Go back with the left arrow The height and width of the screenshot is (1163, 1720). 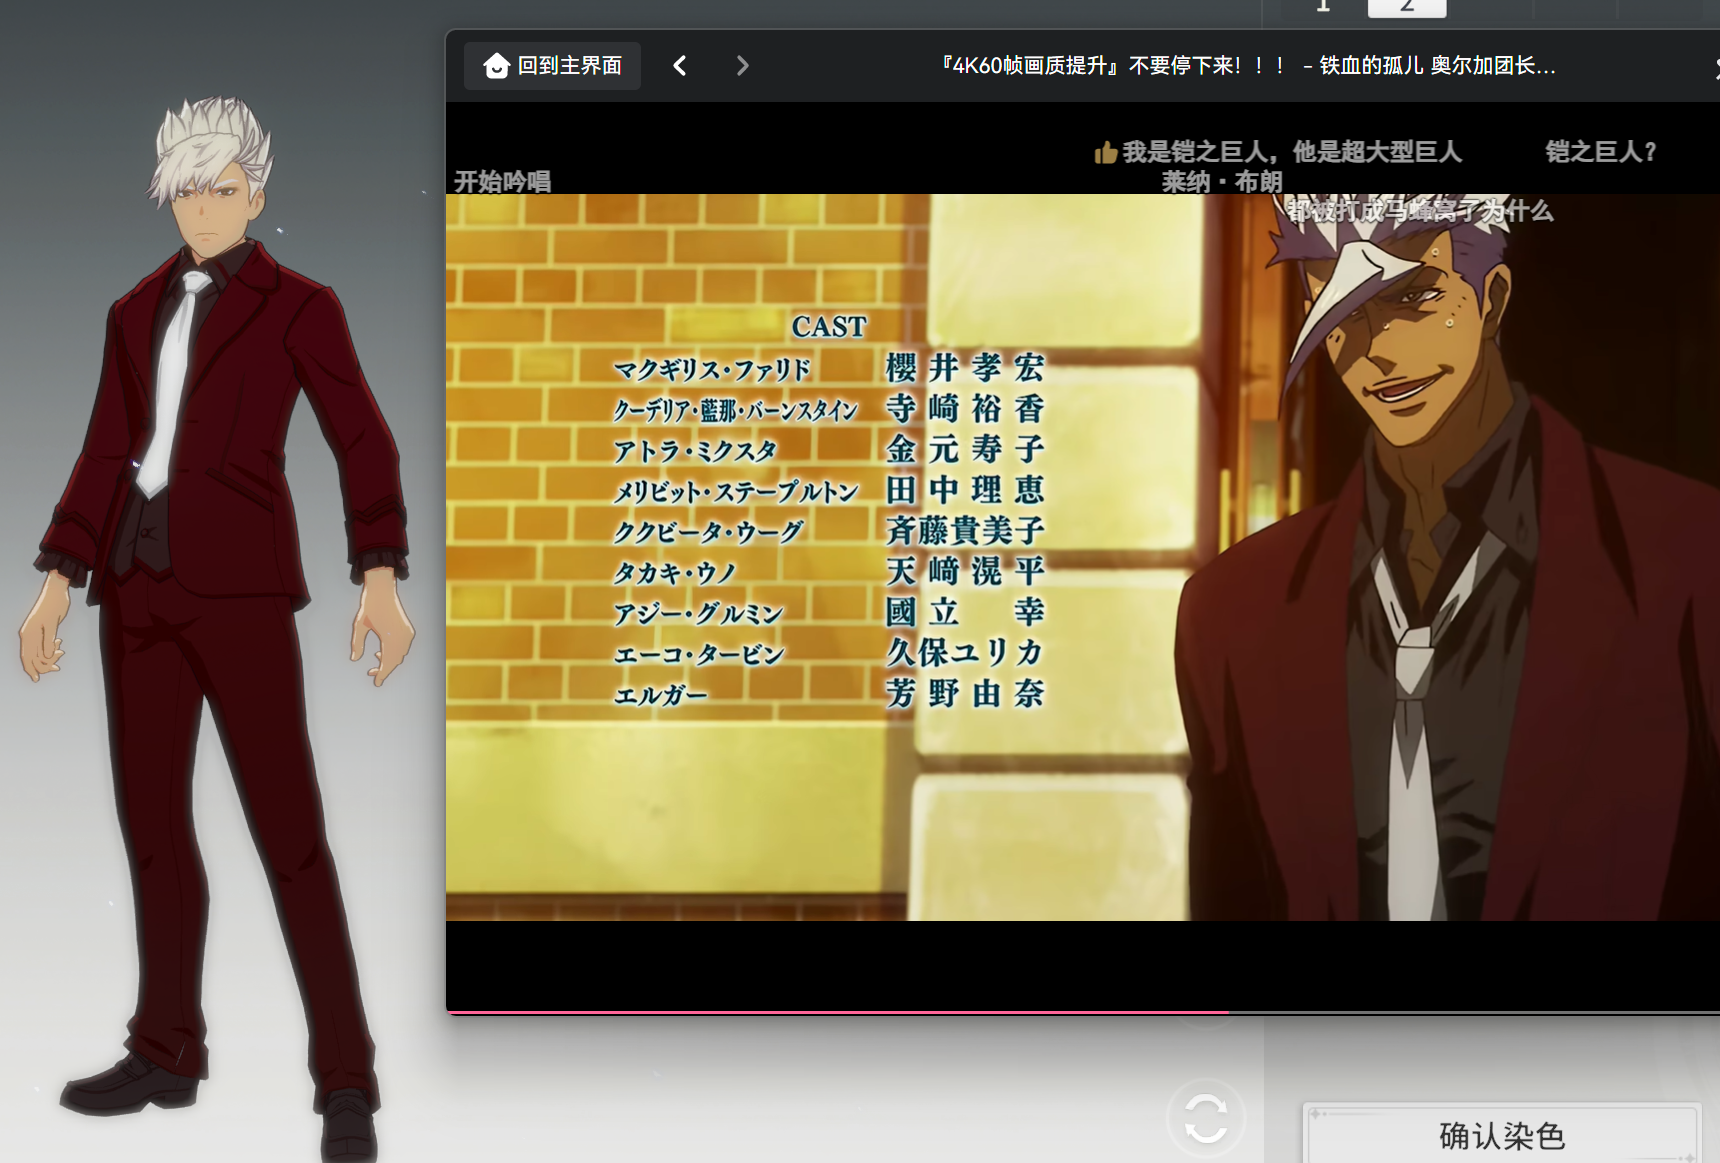point(680,66)
